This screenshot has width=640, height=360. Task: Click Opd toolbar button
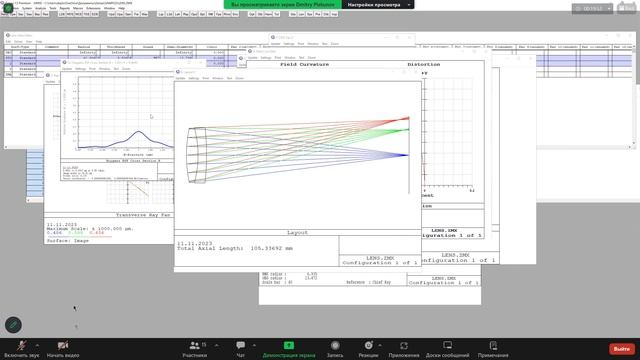point(194,14)
